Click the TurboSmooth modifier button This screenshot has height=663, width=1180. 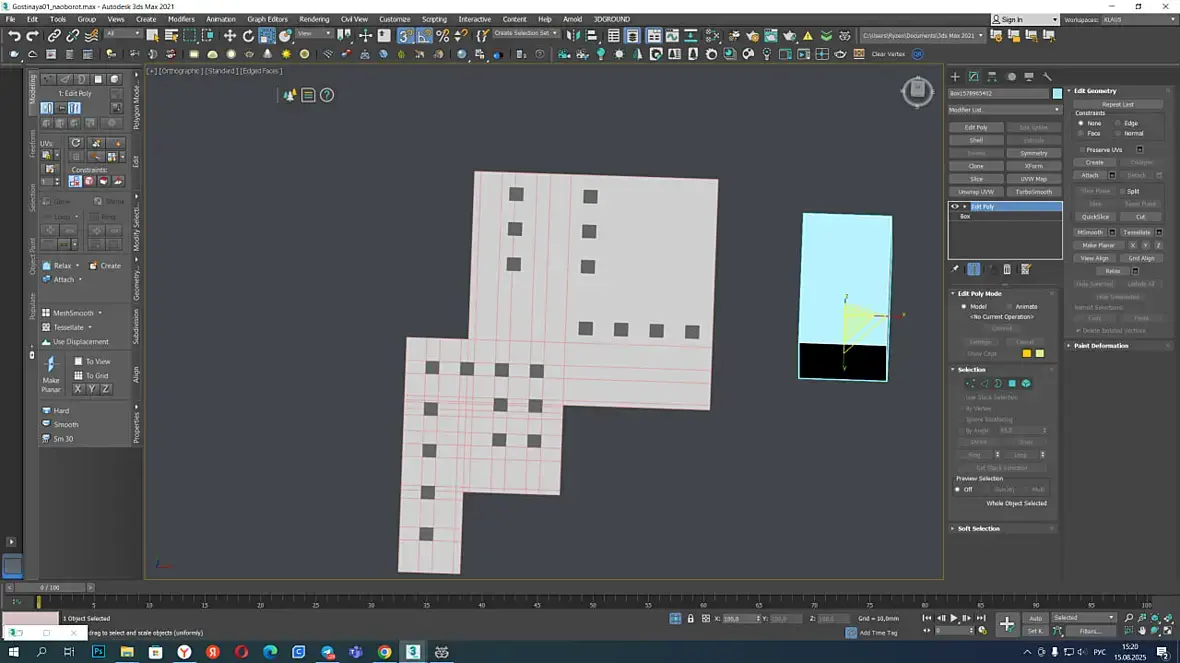point(1033,192)
